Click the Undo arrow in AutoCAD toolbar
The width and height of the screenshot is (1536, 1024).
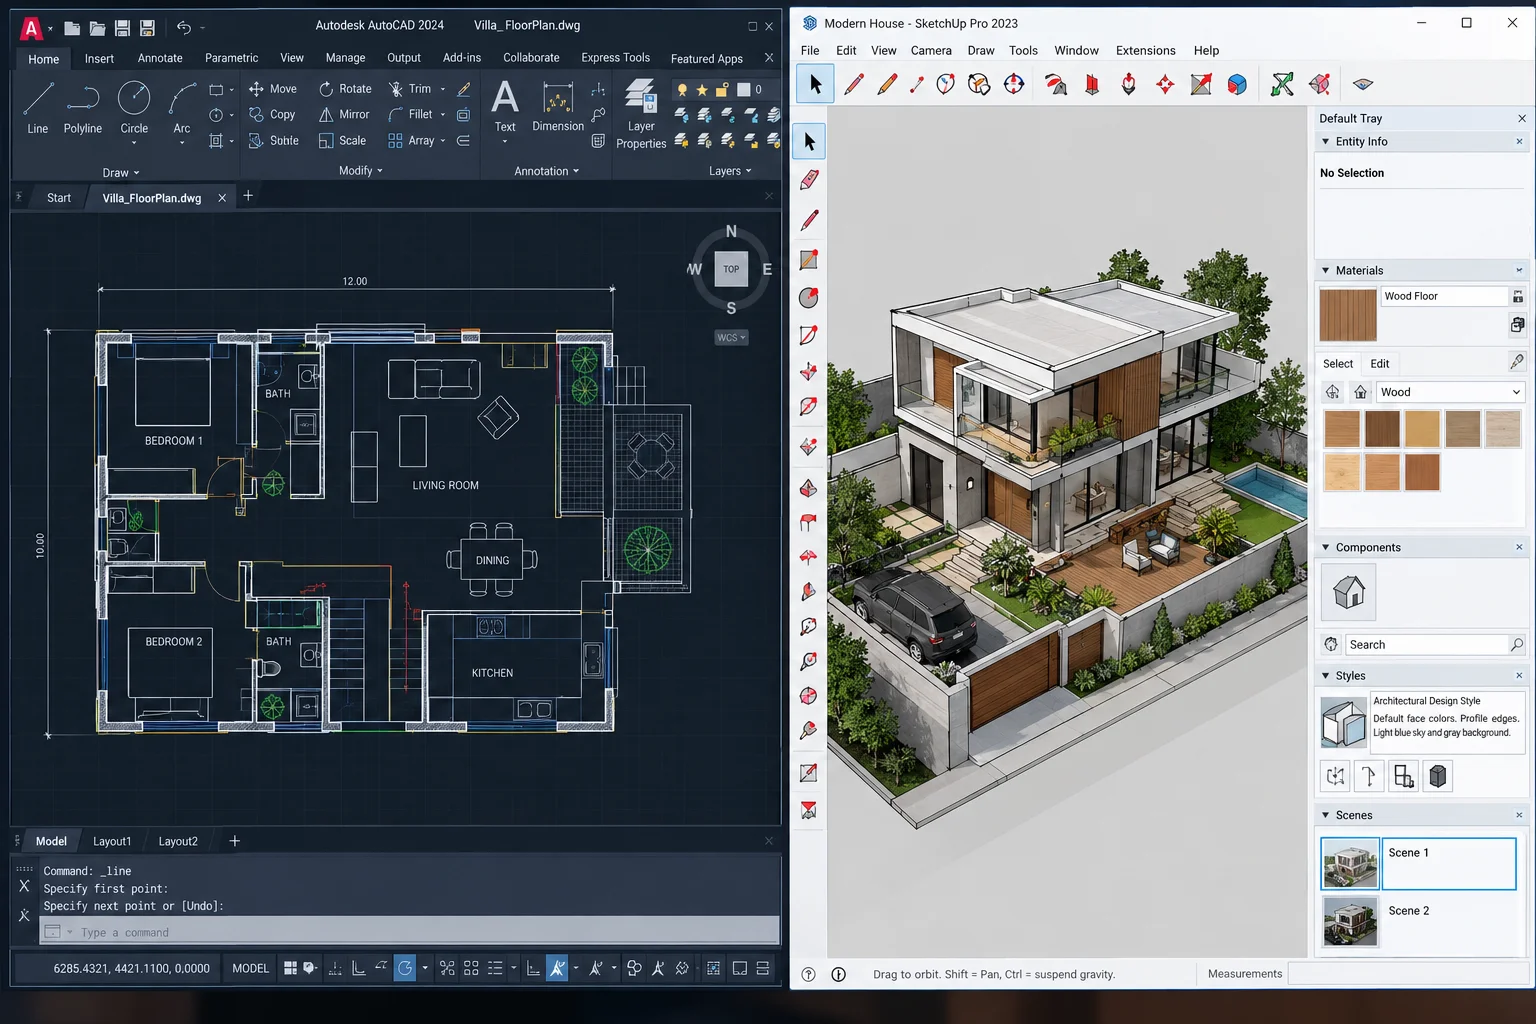(x=184, y=27)
